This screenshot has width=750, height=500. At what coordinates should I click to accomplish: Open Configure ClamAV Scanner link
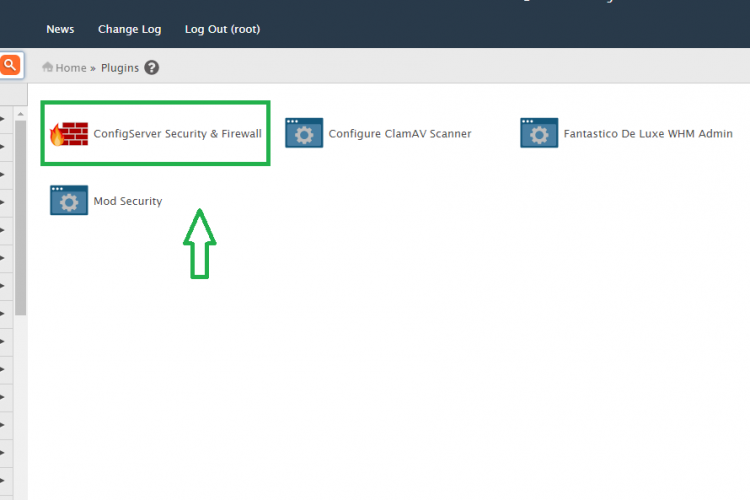click(x=400, y=133)
